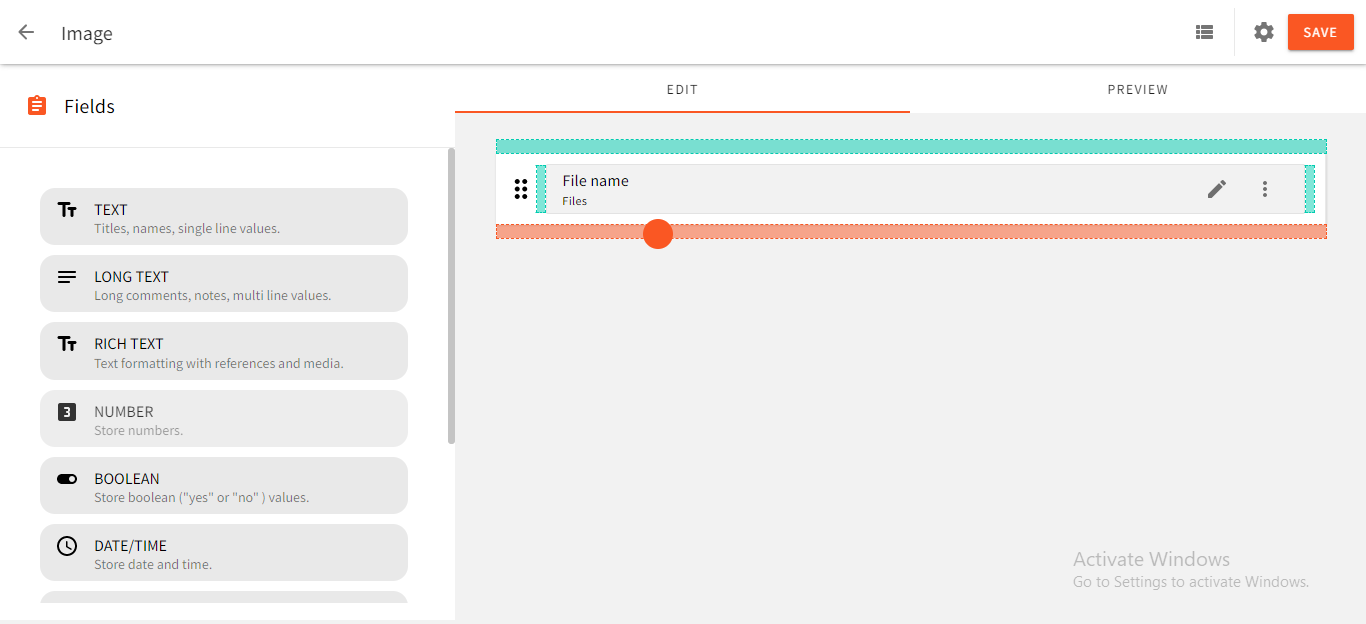Click the Long Text lines icon

click(67, 277)
